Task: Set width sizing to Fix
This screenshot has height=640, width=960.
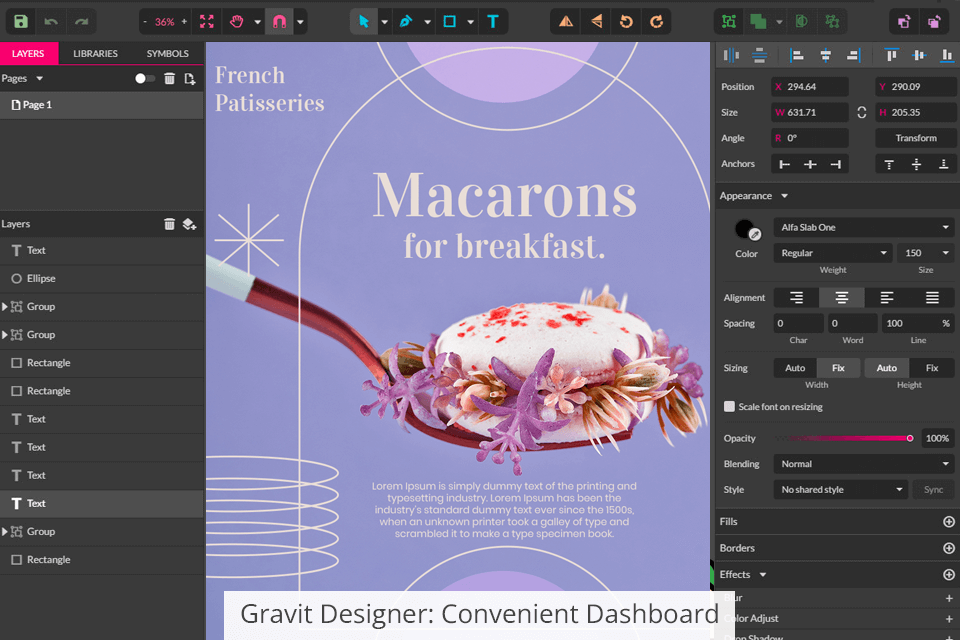Action: (838, 368)
